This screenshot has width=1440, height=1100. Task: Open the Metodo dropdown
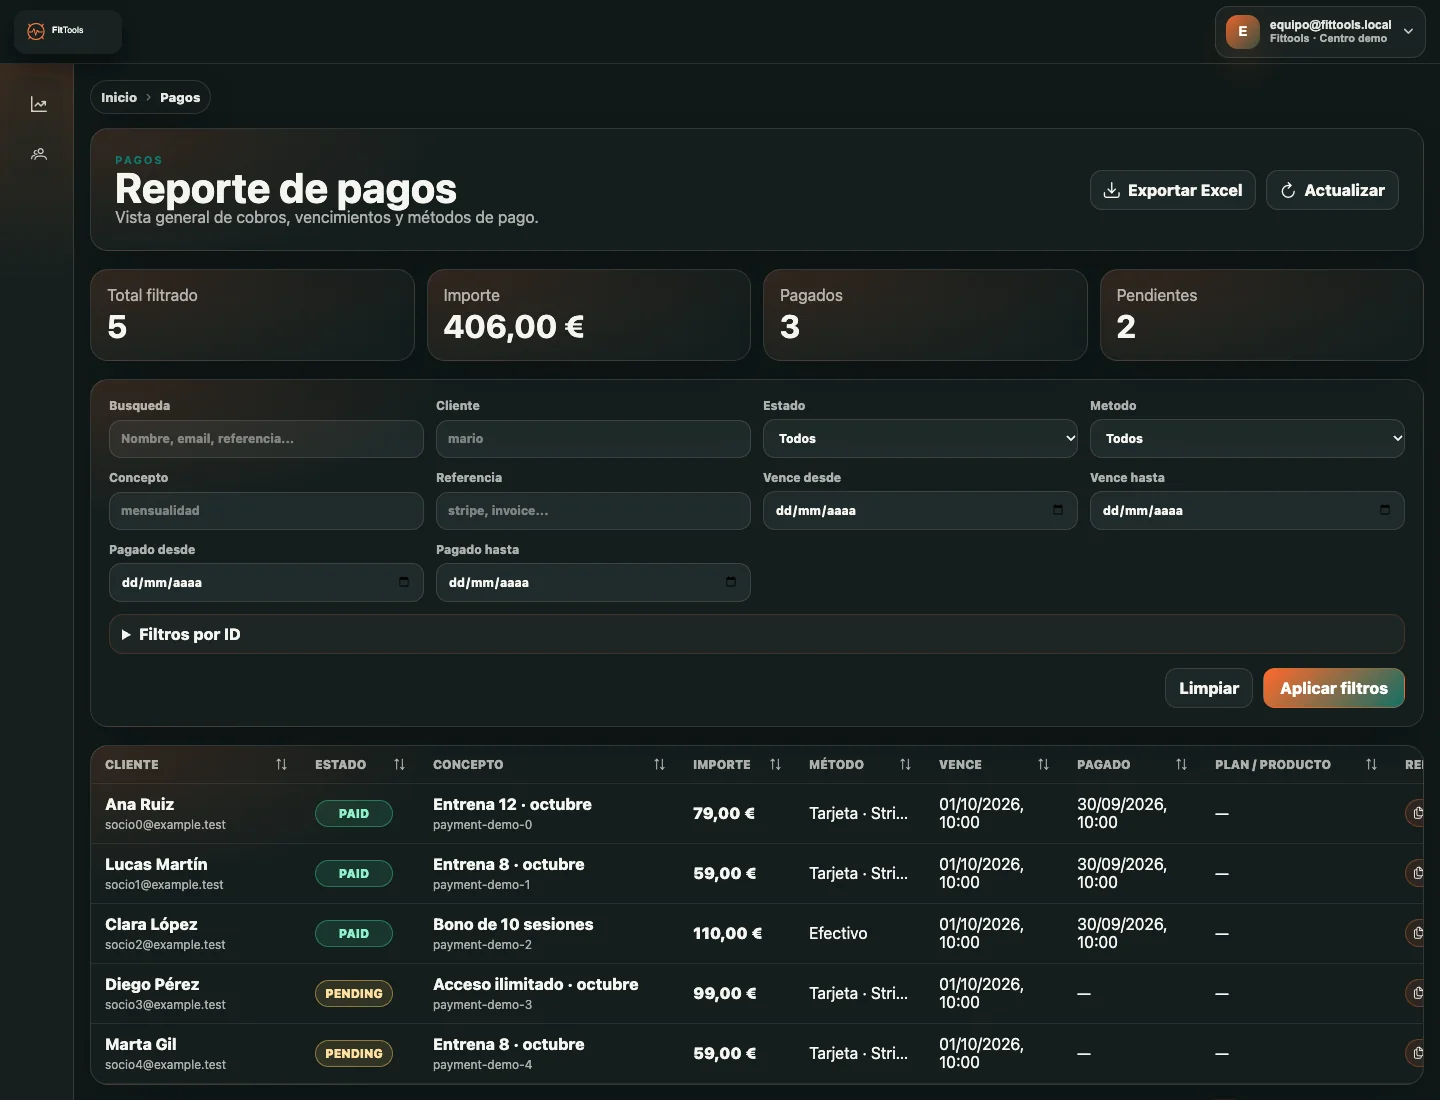tap(1247, 438)
